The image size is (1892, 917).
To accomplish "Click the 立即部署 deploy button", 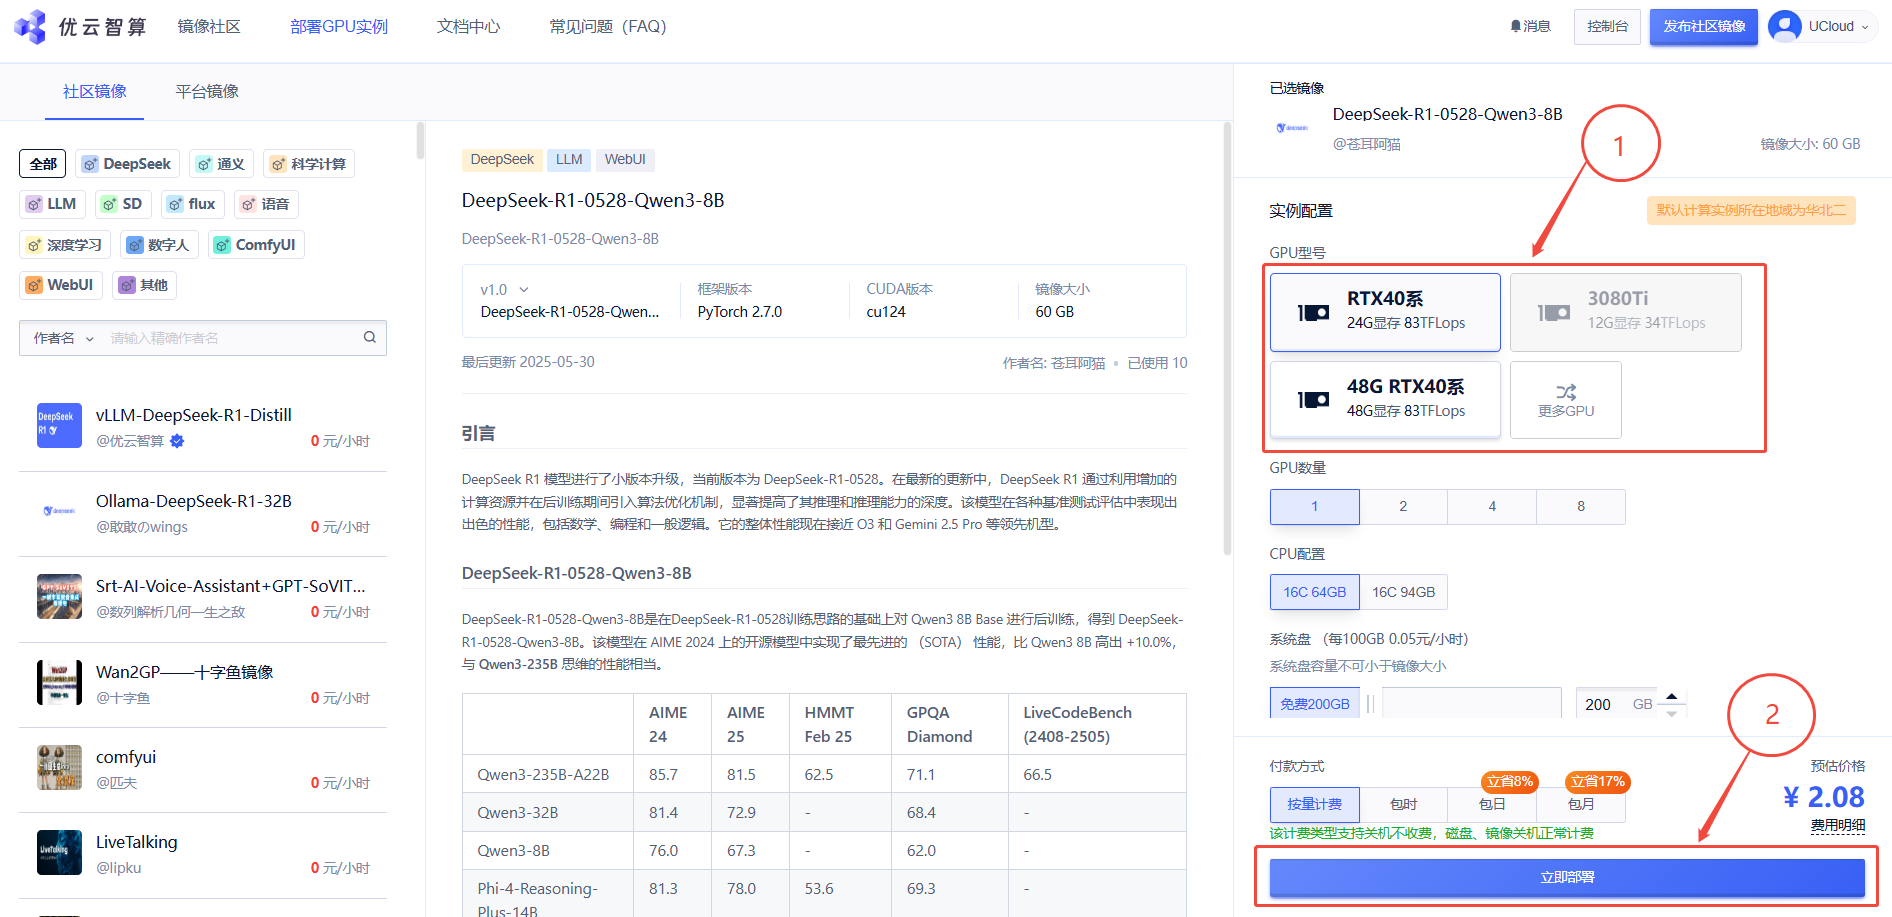I will (1567, 877).
